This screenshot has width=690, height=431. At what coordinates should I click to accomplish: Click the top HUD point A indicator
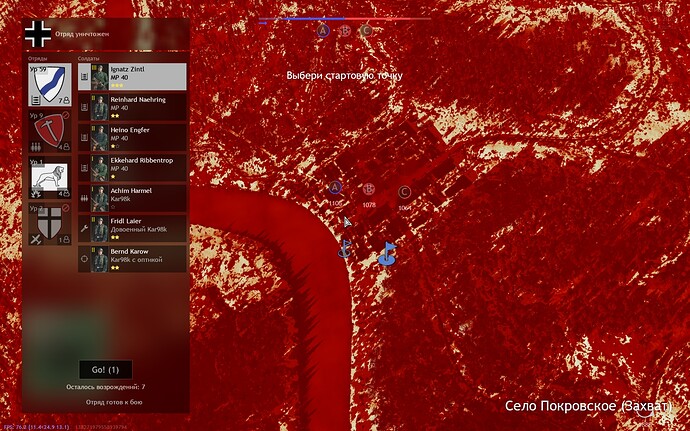323,30
